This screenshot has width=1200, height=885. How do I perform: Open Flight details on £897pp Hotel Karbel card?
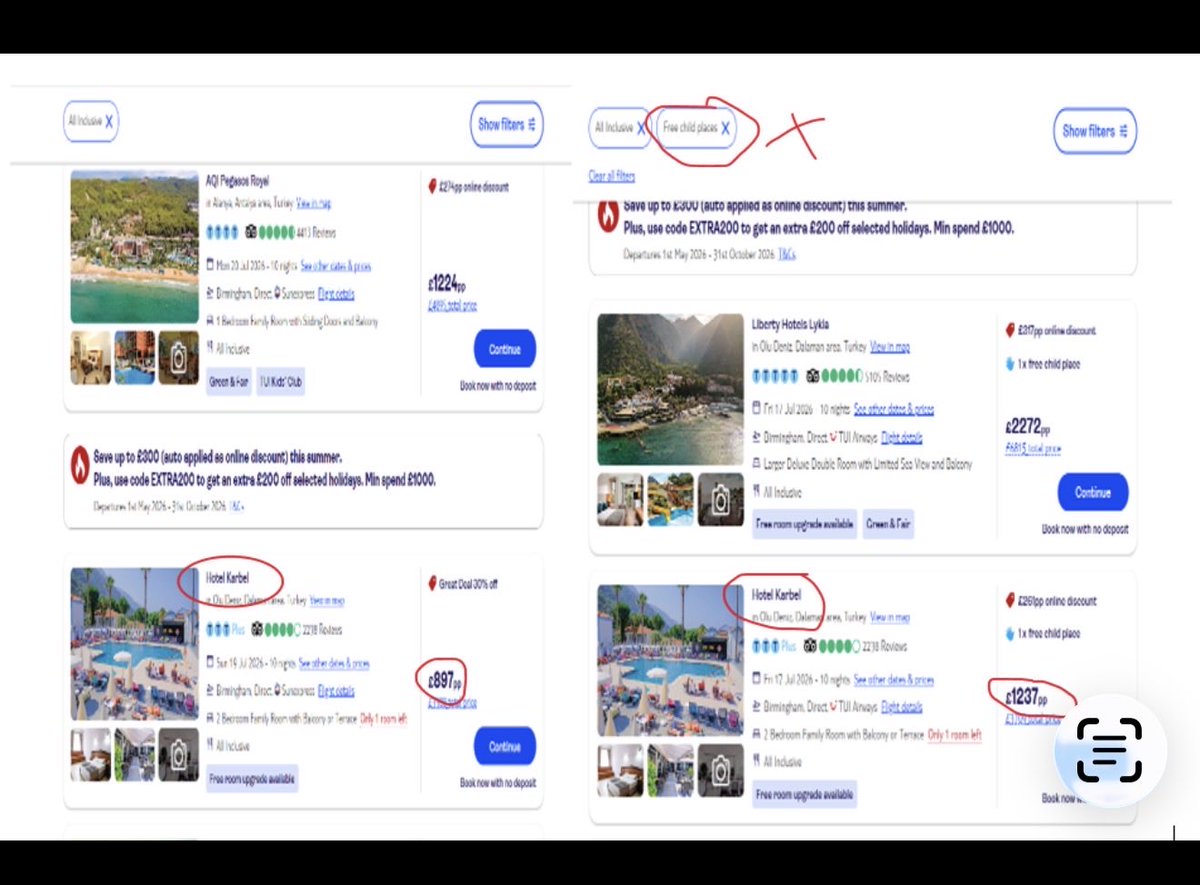pos(336,691)
